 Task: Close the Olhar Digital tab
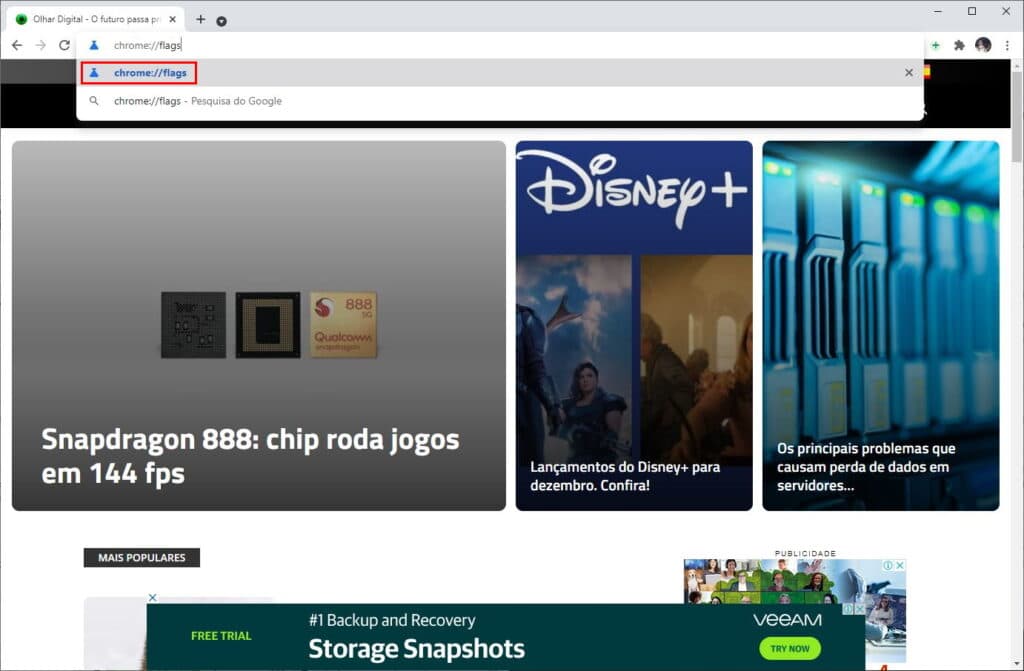(x=172, y=20)
